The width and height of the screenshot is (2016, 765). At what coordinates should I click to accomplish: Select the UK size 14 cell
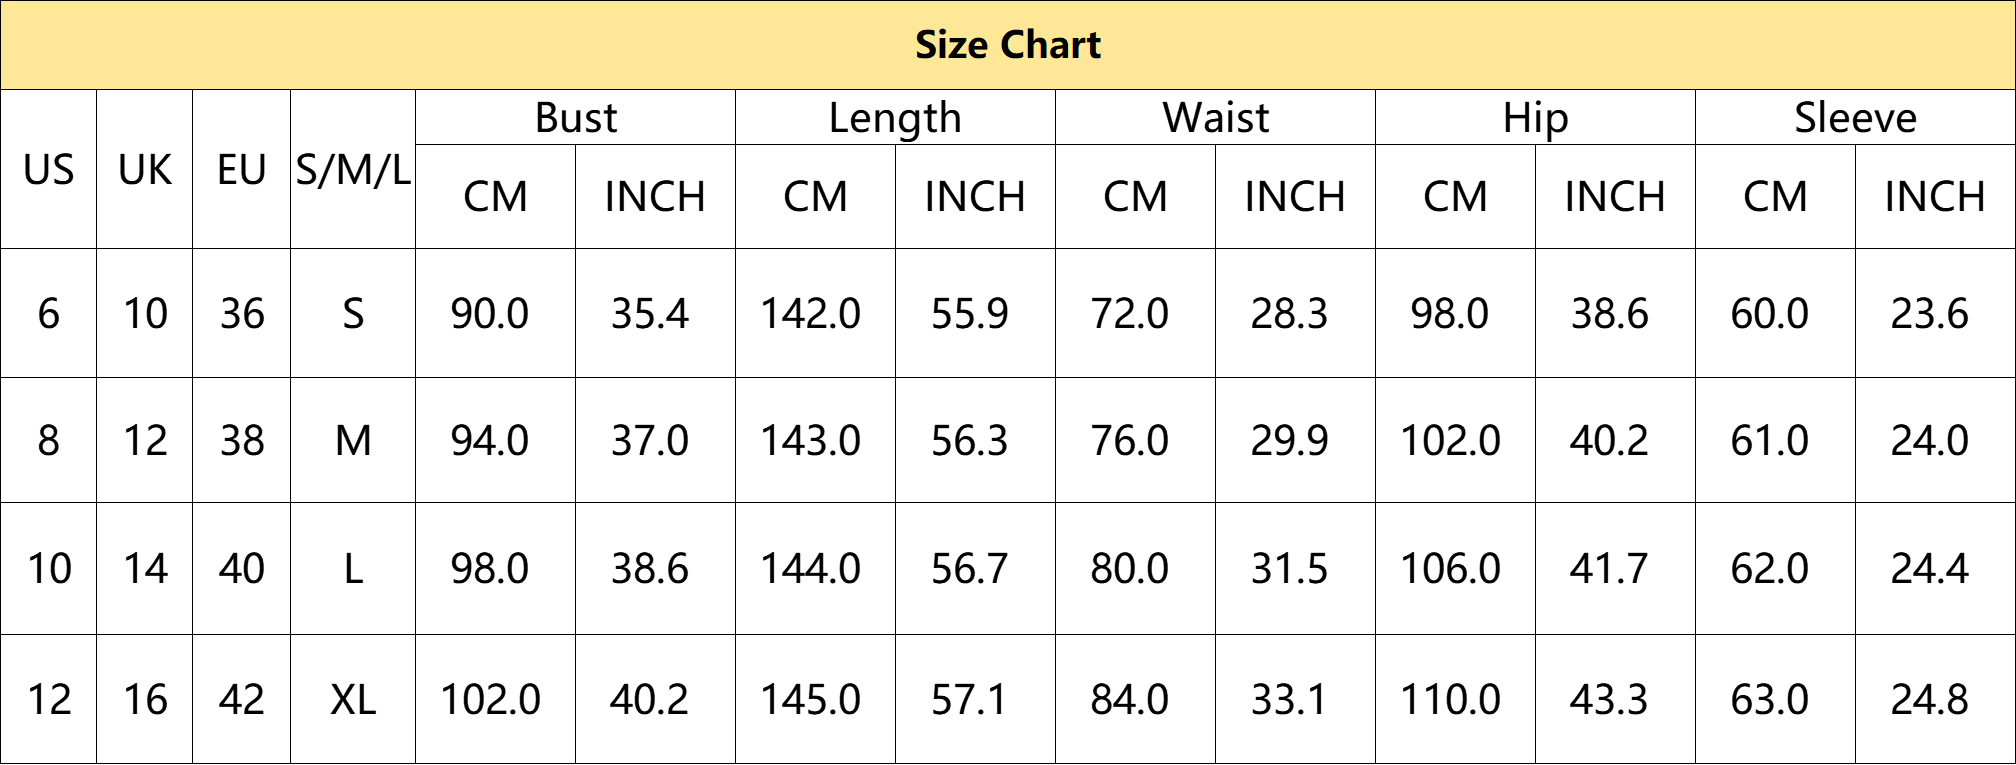[x=145, y=568]
